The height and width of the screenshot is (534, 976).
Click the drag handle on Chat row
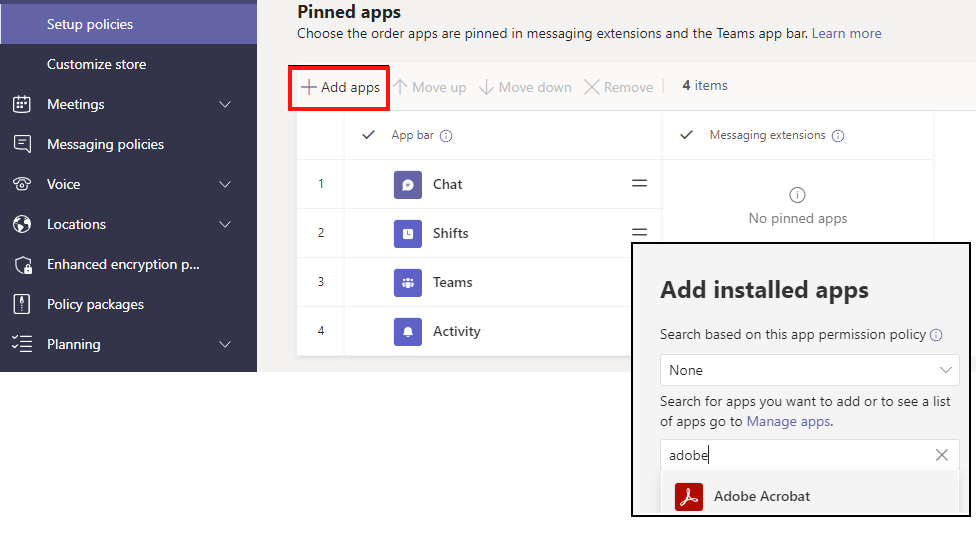point(639,184)
